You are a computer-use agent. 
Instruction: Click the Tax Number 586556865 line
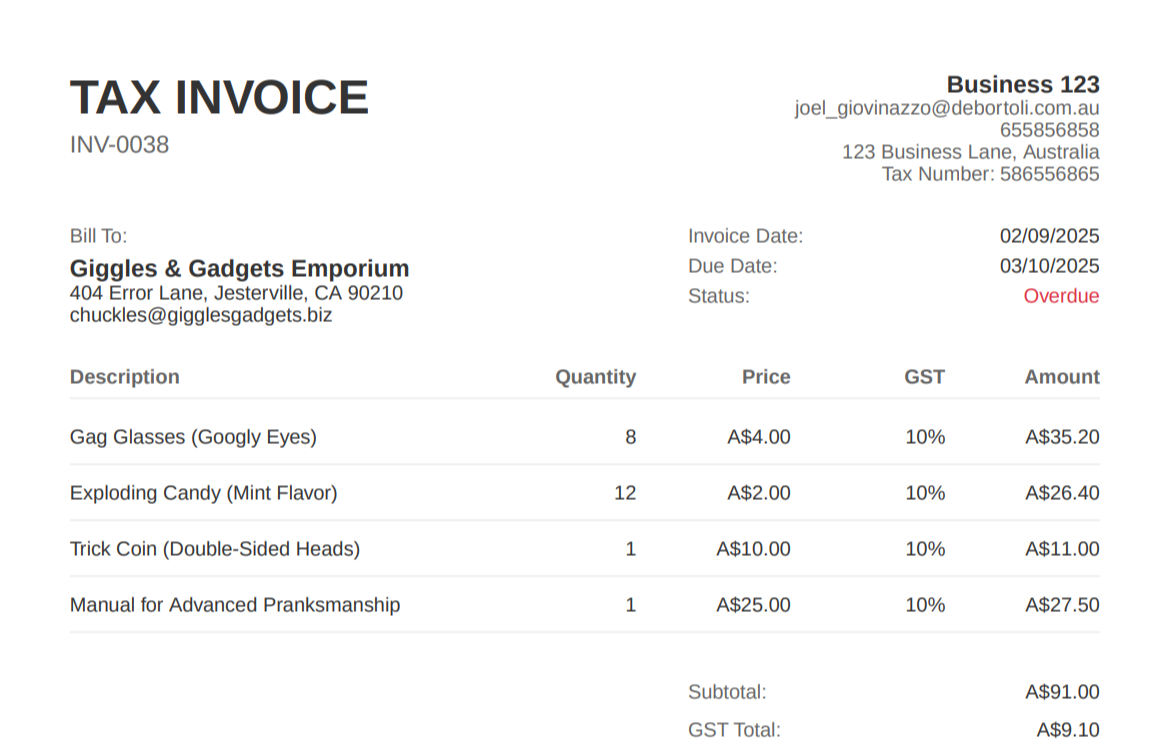tap(990, 174)
